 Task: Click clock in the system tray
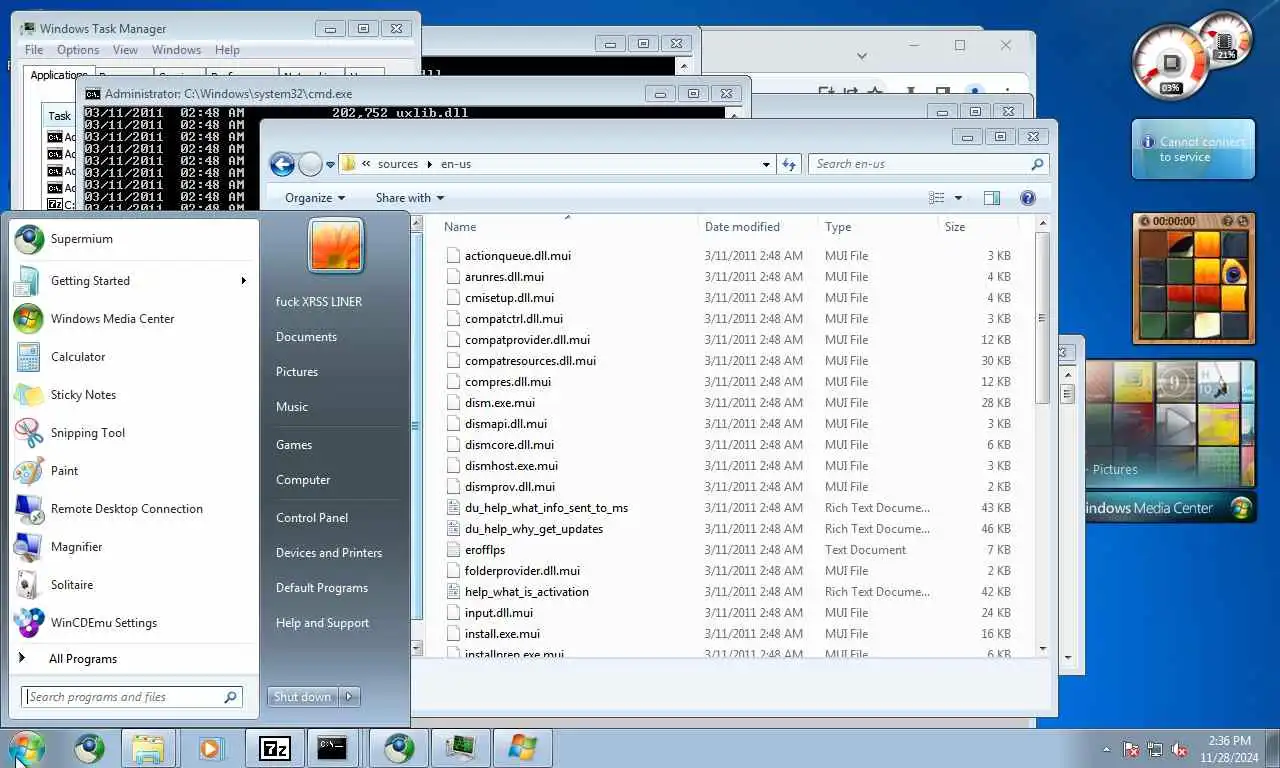[1229, 749]
